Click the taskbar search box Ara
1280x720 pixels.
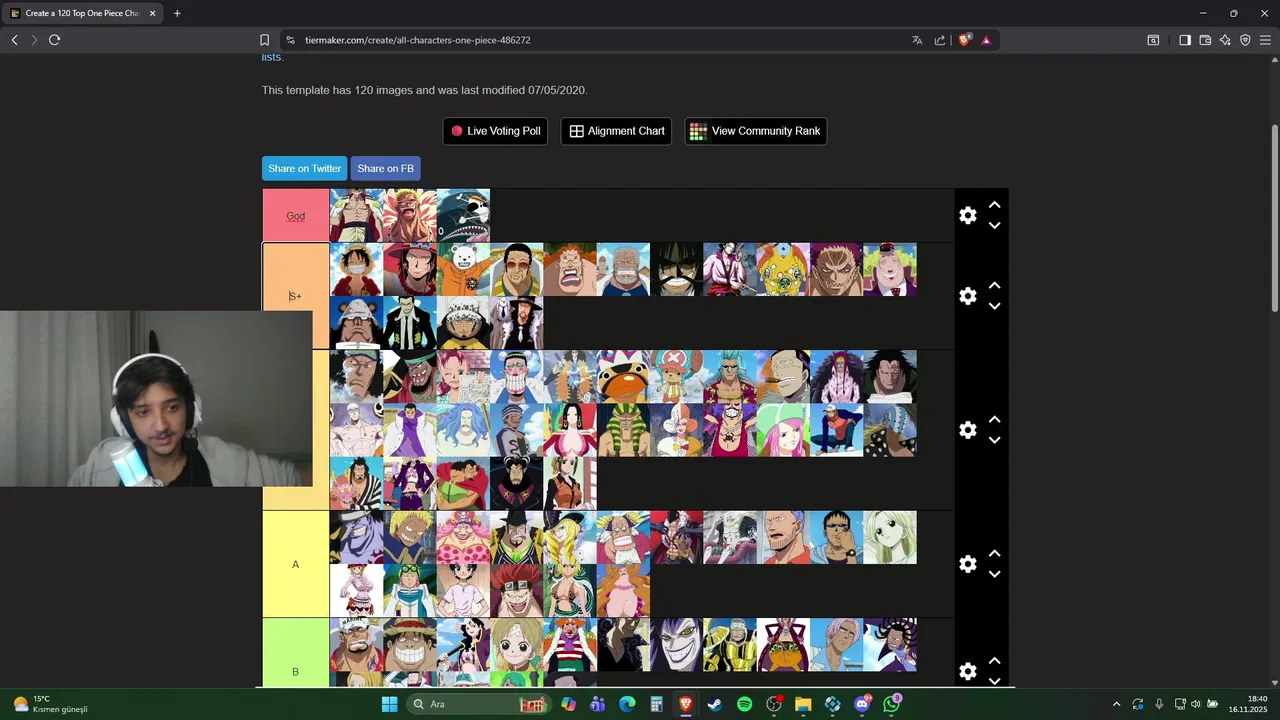coord(480,704)
